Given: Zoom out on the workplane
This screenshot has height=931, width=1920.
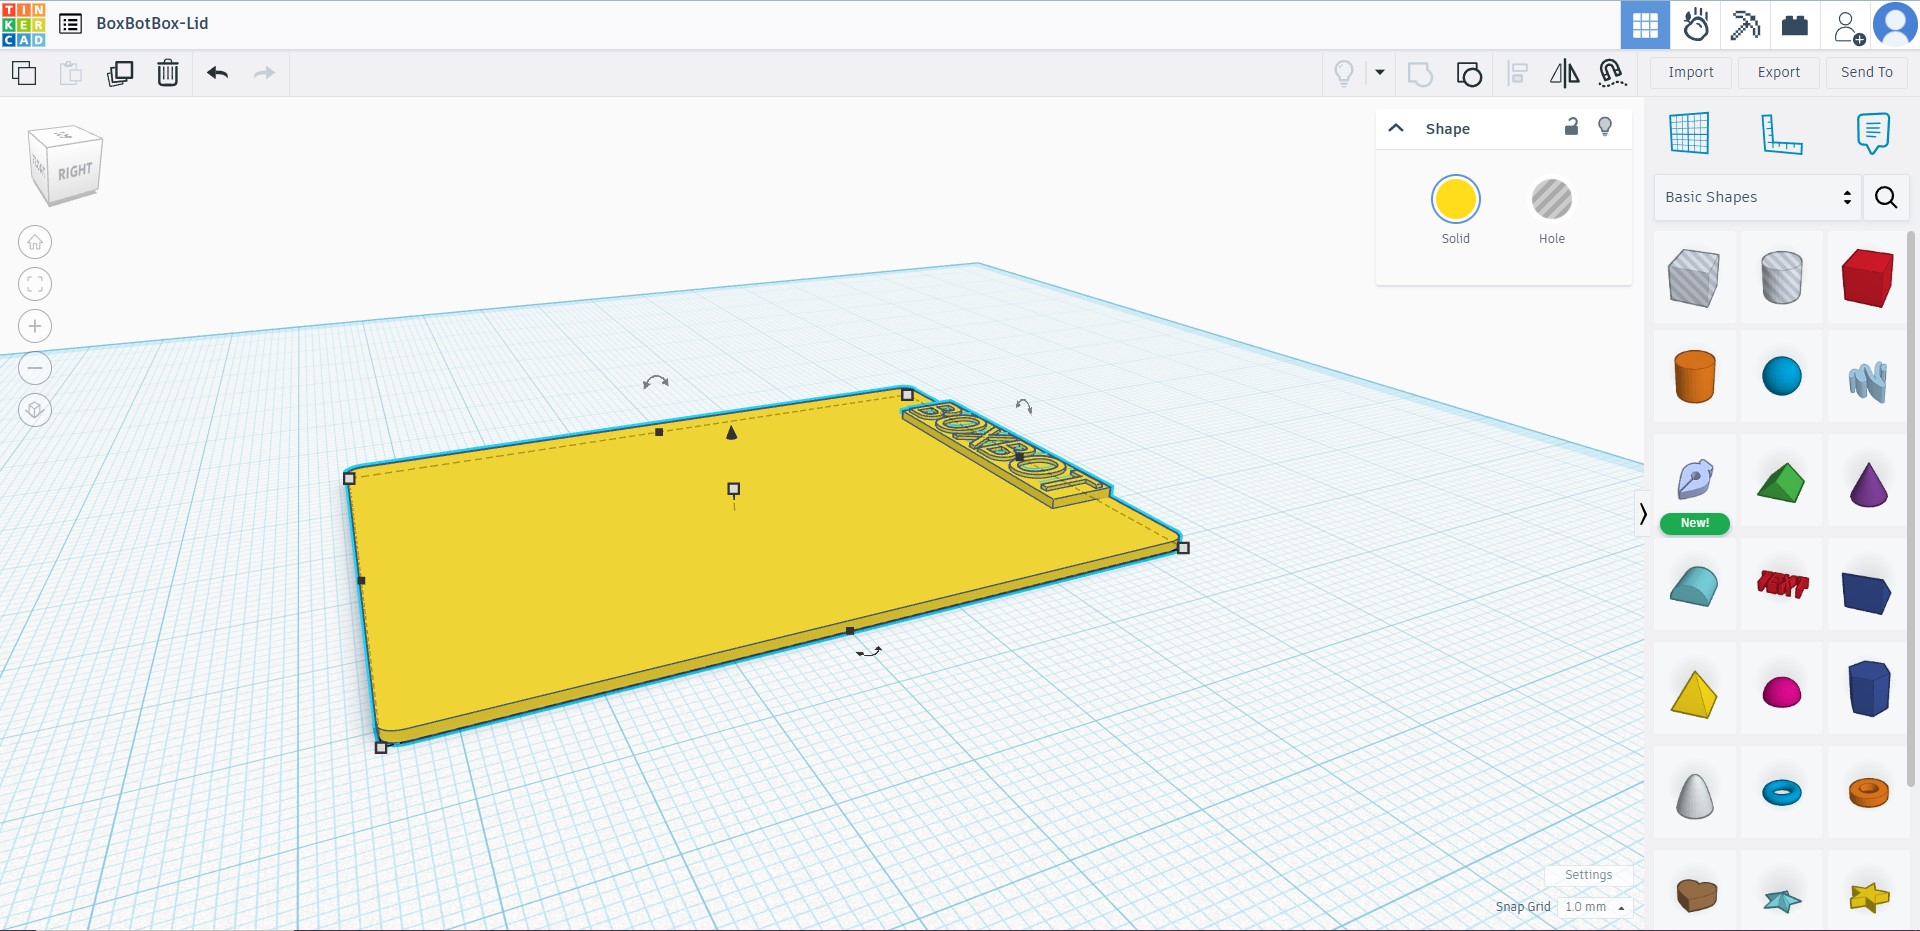Looking at the screenshot, I should (35, 368).
